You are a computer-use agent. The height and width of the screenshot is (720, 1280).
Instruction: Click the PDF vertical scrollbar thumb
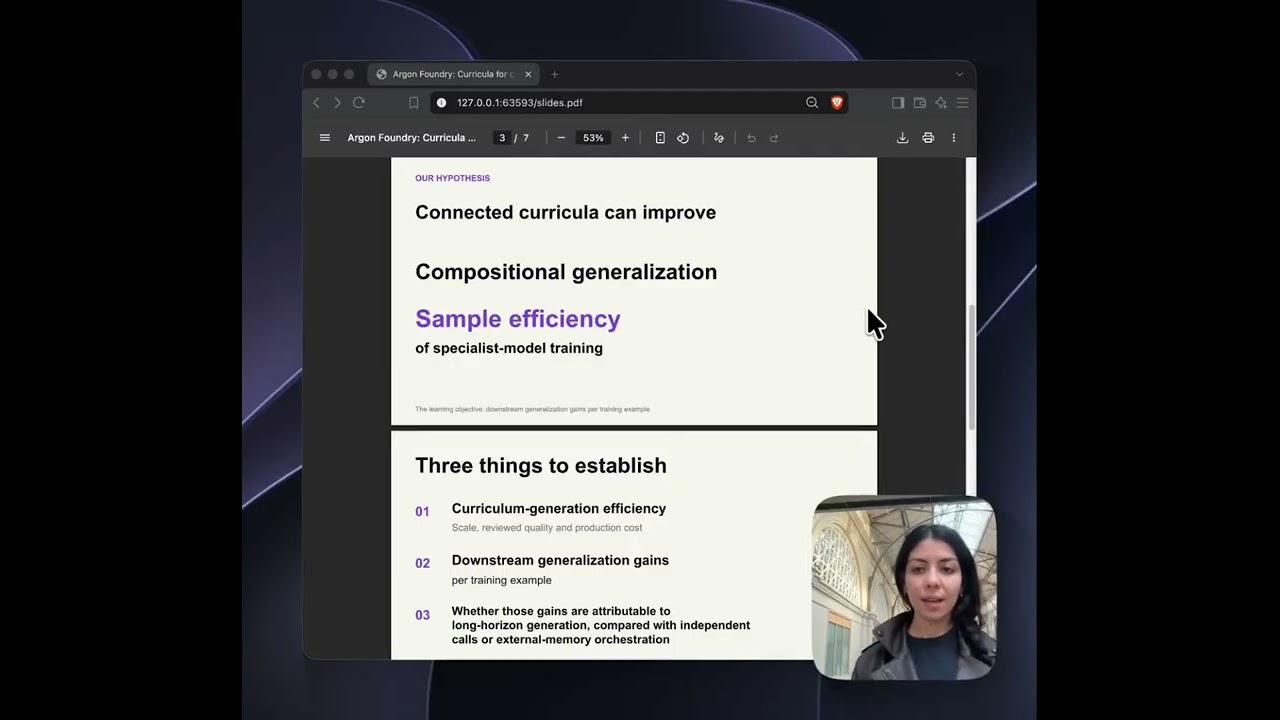tap(970, 366)
